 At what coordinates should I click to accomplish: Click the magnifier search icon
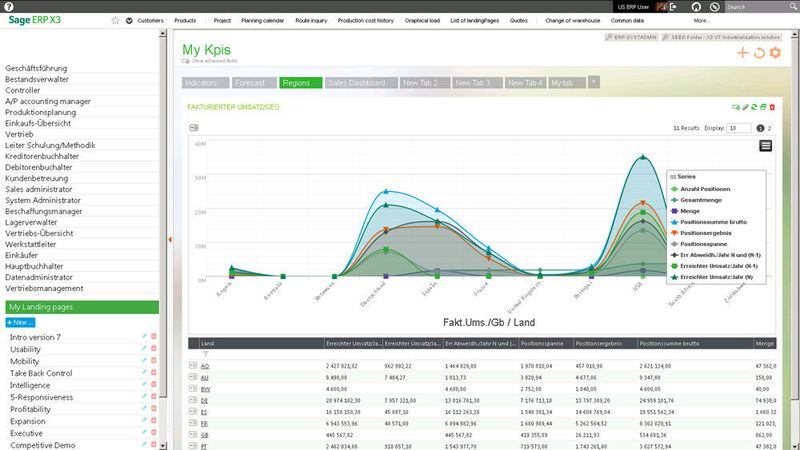[x=794, y=7]
